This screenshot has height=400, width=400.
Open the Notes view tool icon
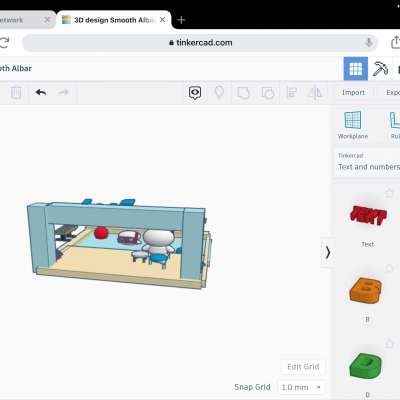(195, 93)
